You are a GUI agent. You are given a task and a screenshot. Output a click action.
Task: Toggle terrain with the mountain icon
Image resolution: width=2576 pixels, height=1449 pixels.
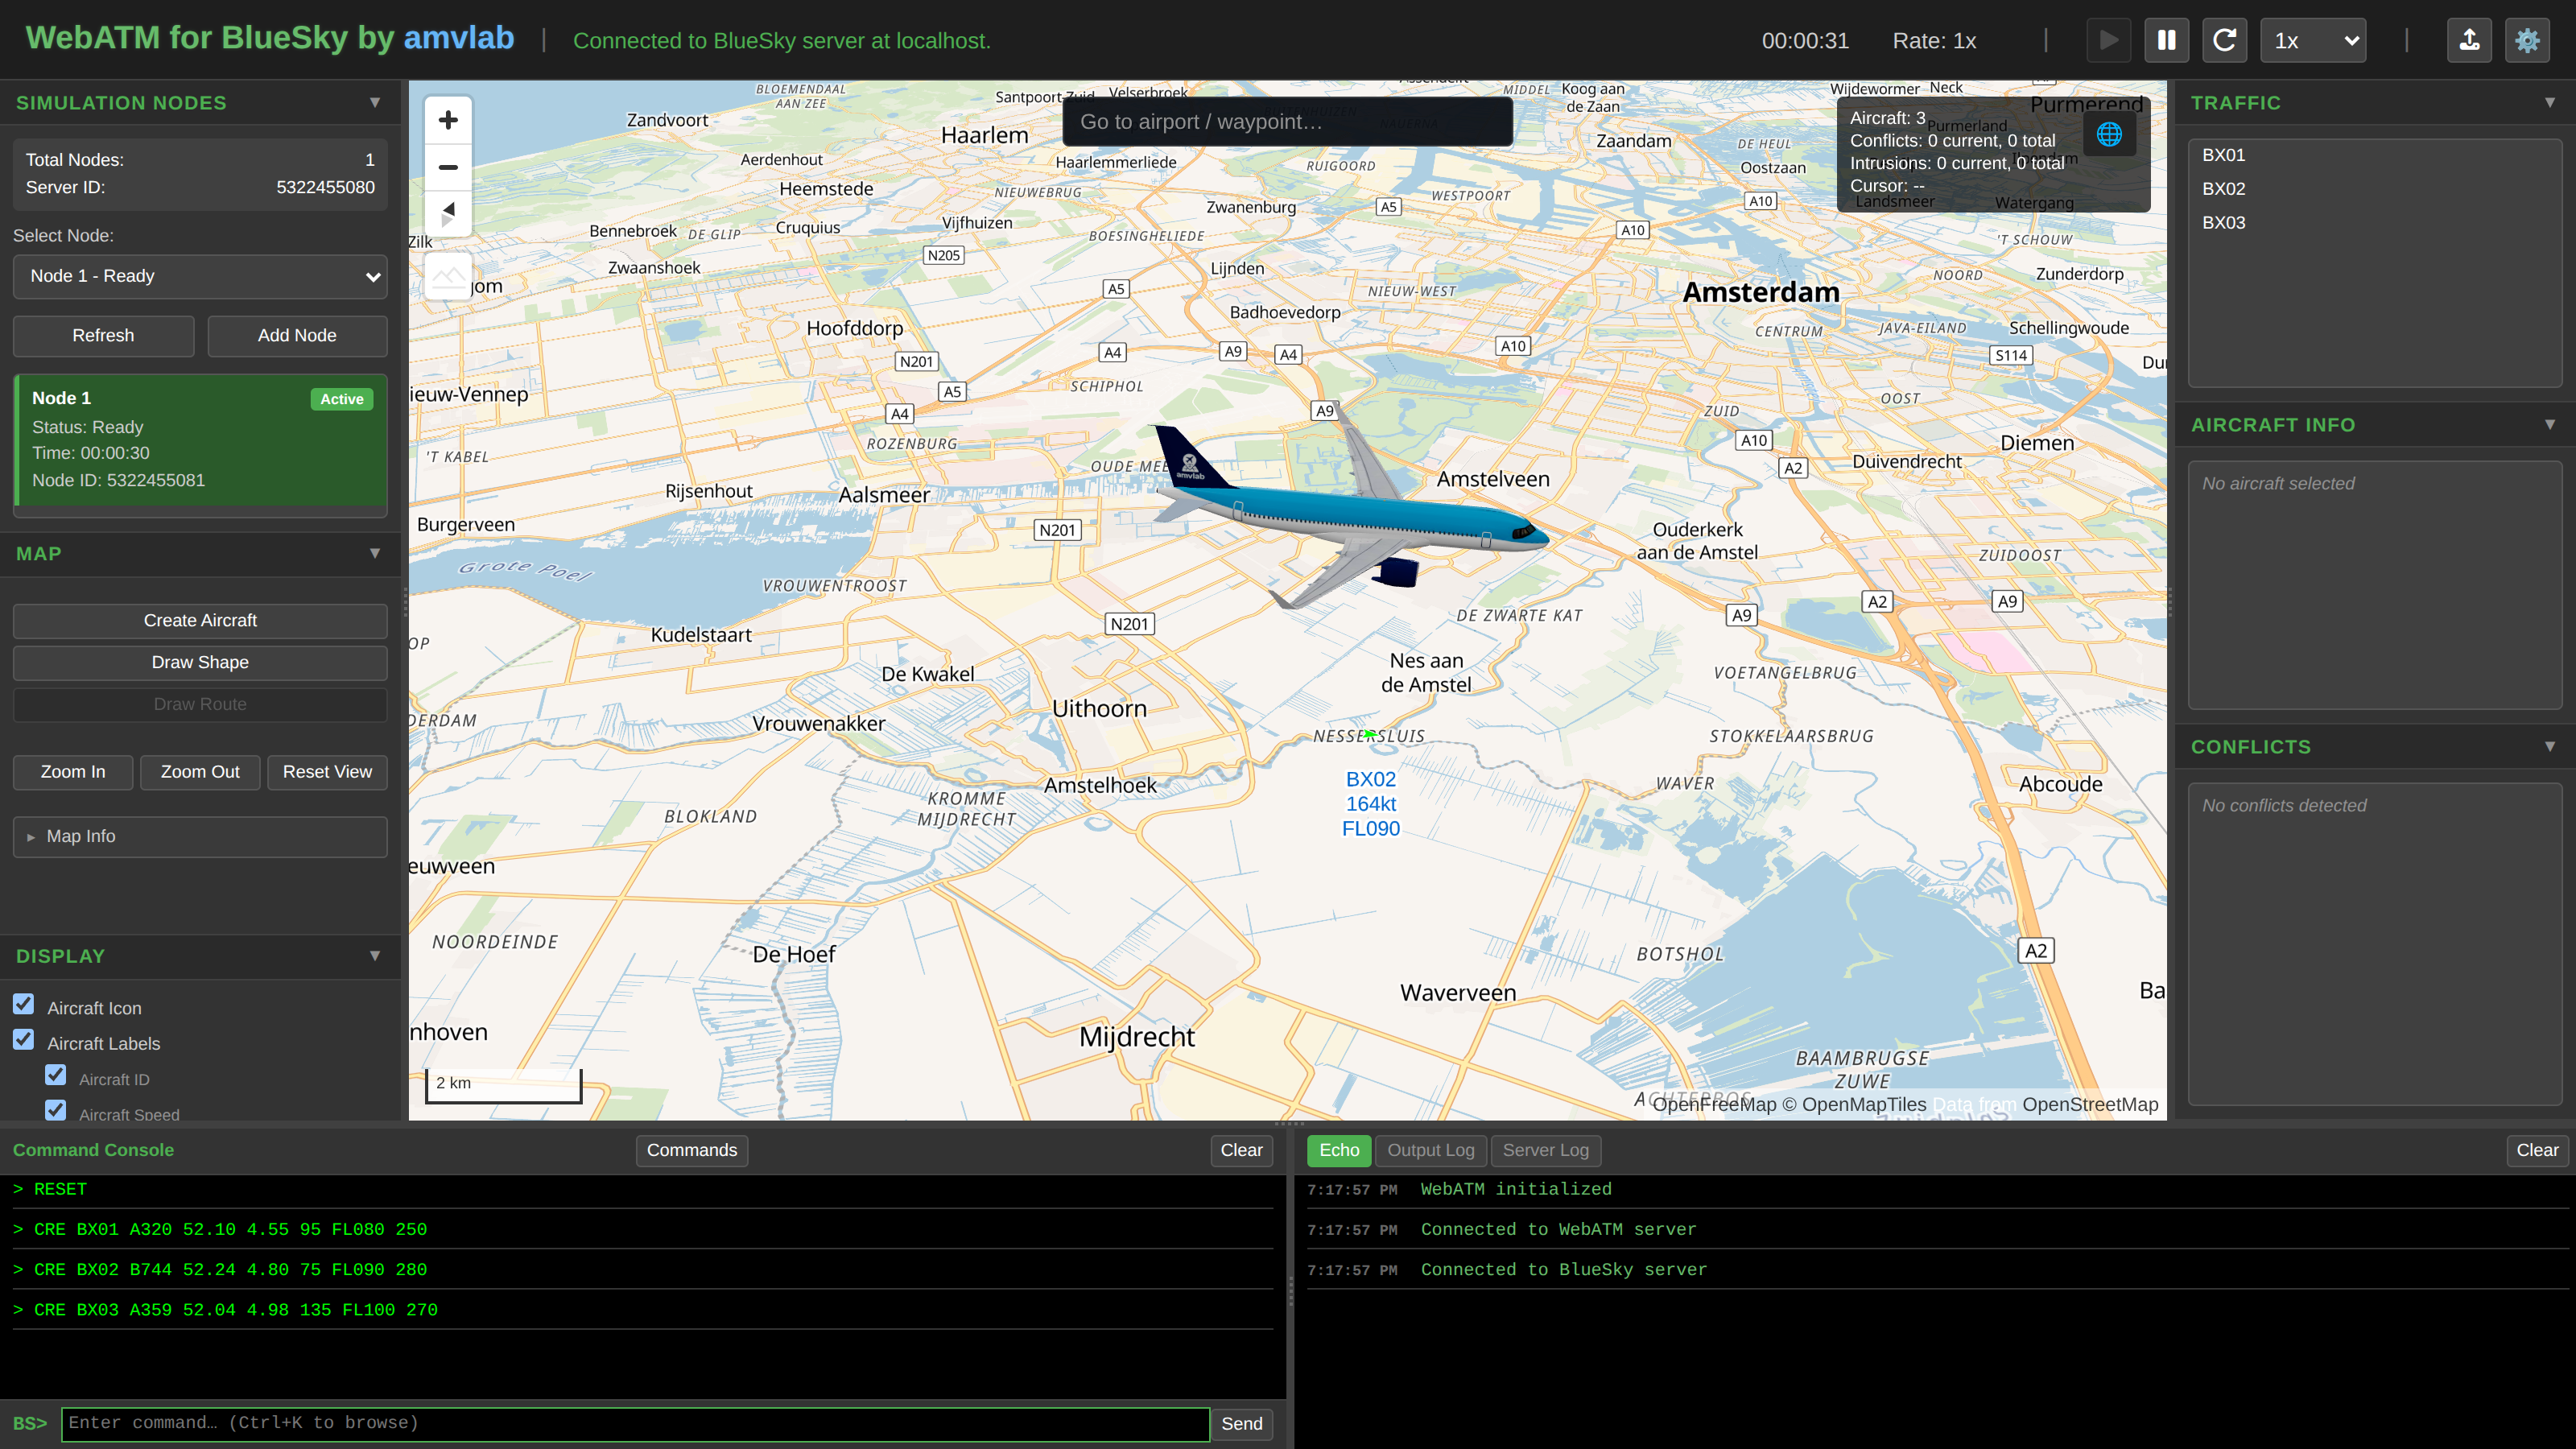(448, 275)
